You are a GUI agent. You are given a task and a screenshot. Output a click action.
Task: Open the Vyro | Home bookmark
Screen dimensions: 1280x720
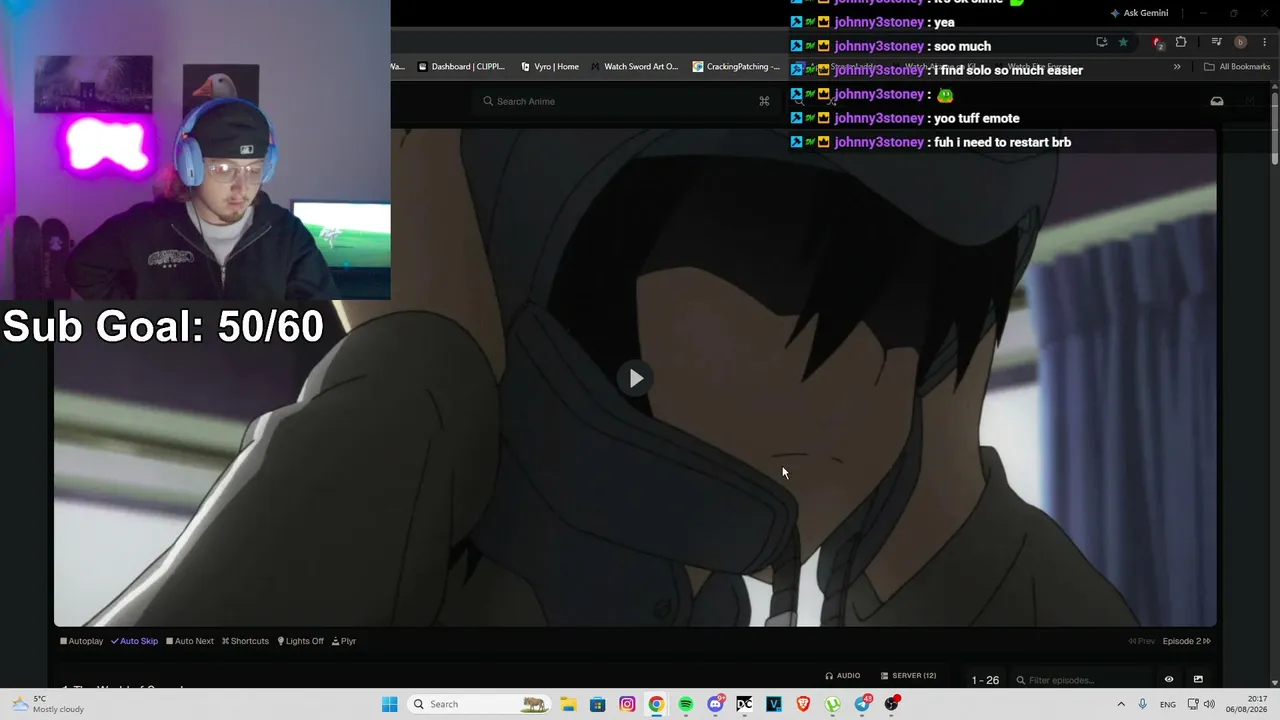click(x=550, y=67)
